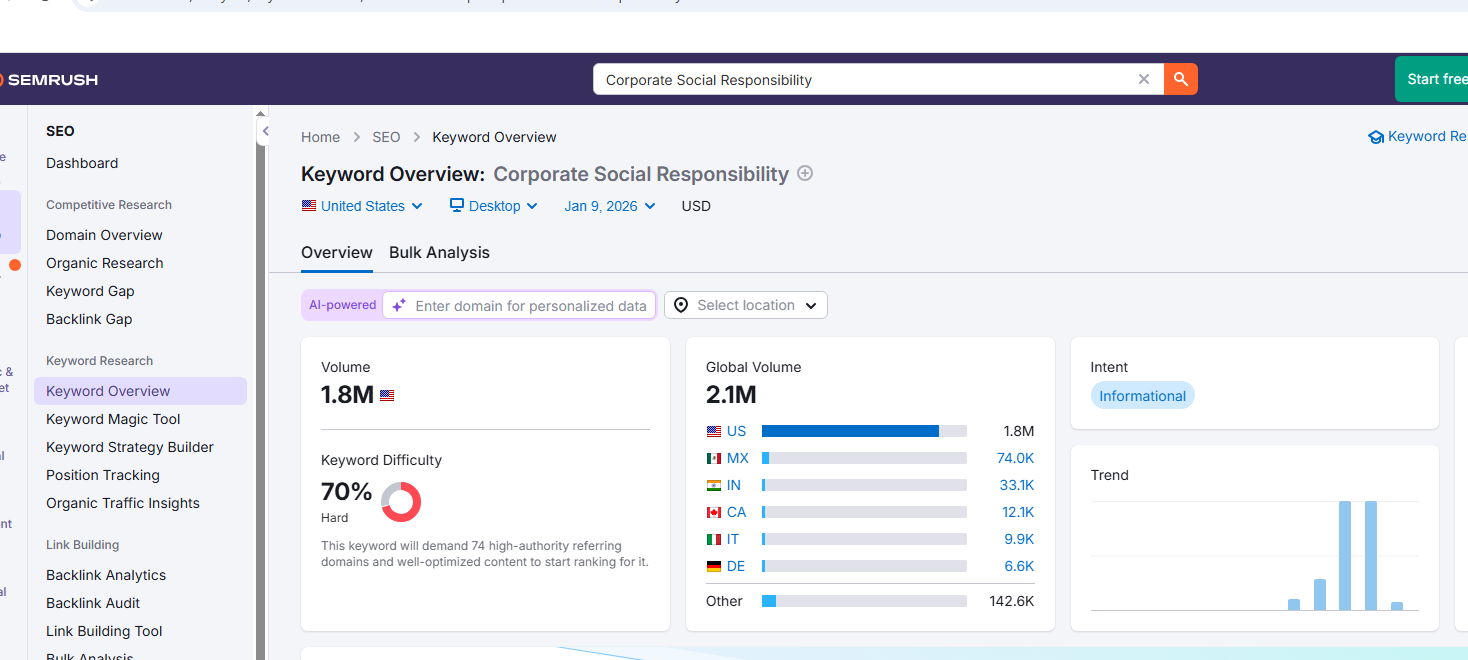The width and height of the screenshot is (1468, 660).
Task: Click the US volume bar in Global Volume
Action: [x=864, y=431]
